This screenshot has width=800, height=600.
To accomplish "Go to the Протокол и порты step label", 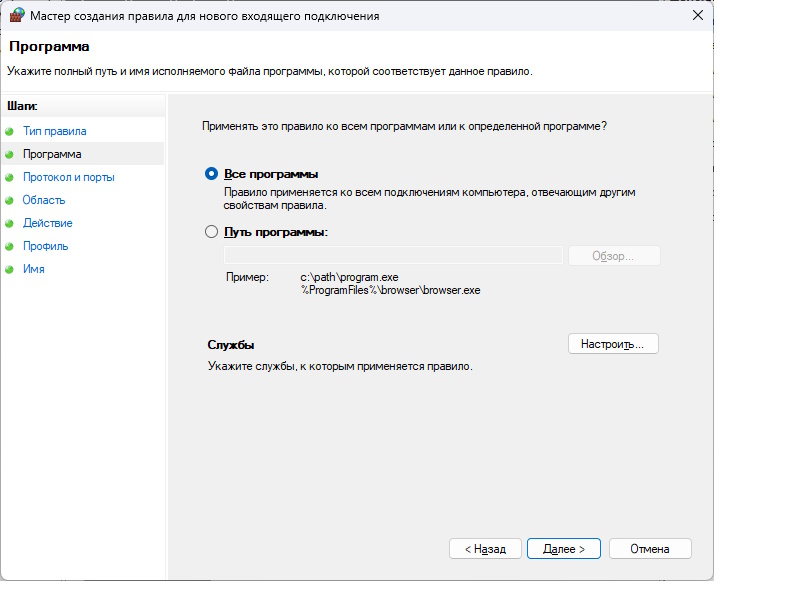I will click(68, 177).
